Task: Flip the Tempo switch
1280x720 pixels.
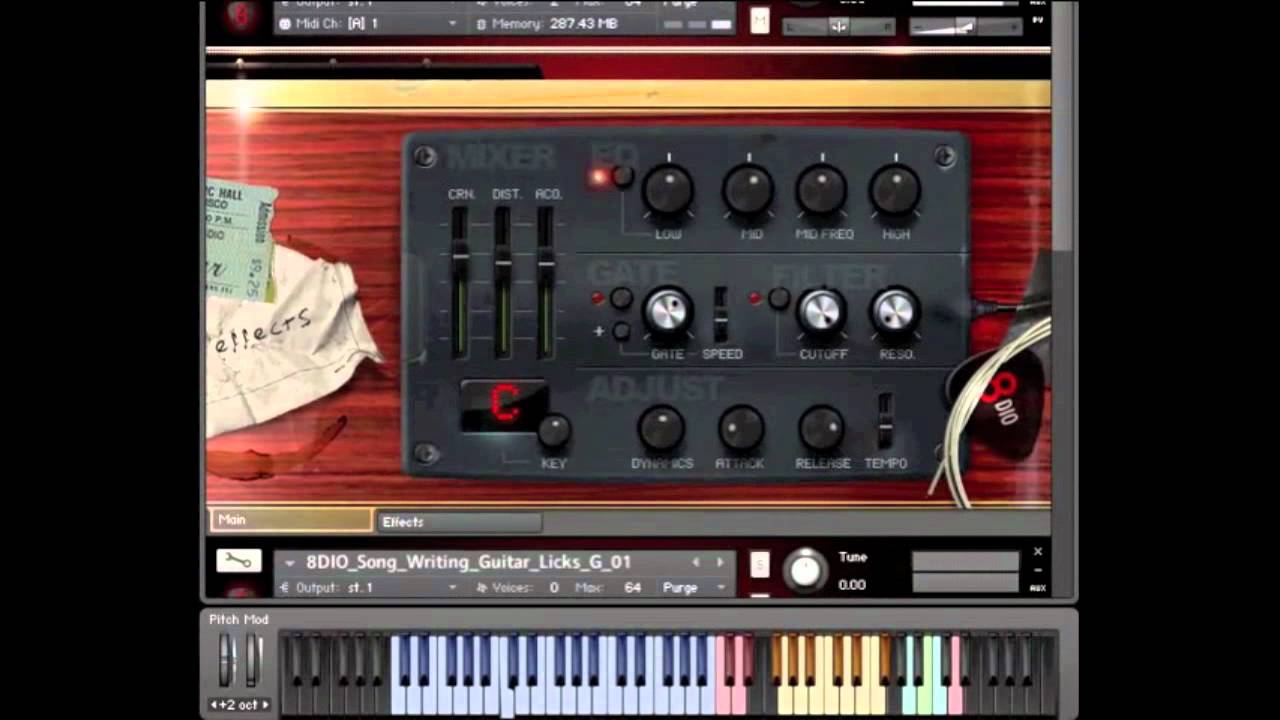Action: coord(885,421)
